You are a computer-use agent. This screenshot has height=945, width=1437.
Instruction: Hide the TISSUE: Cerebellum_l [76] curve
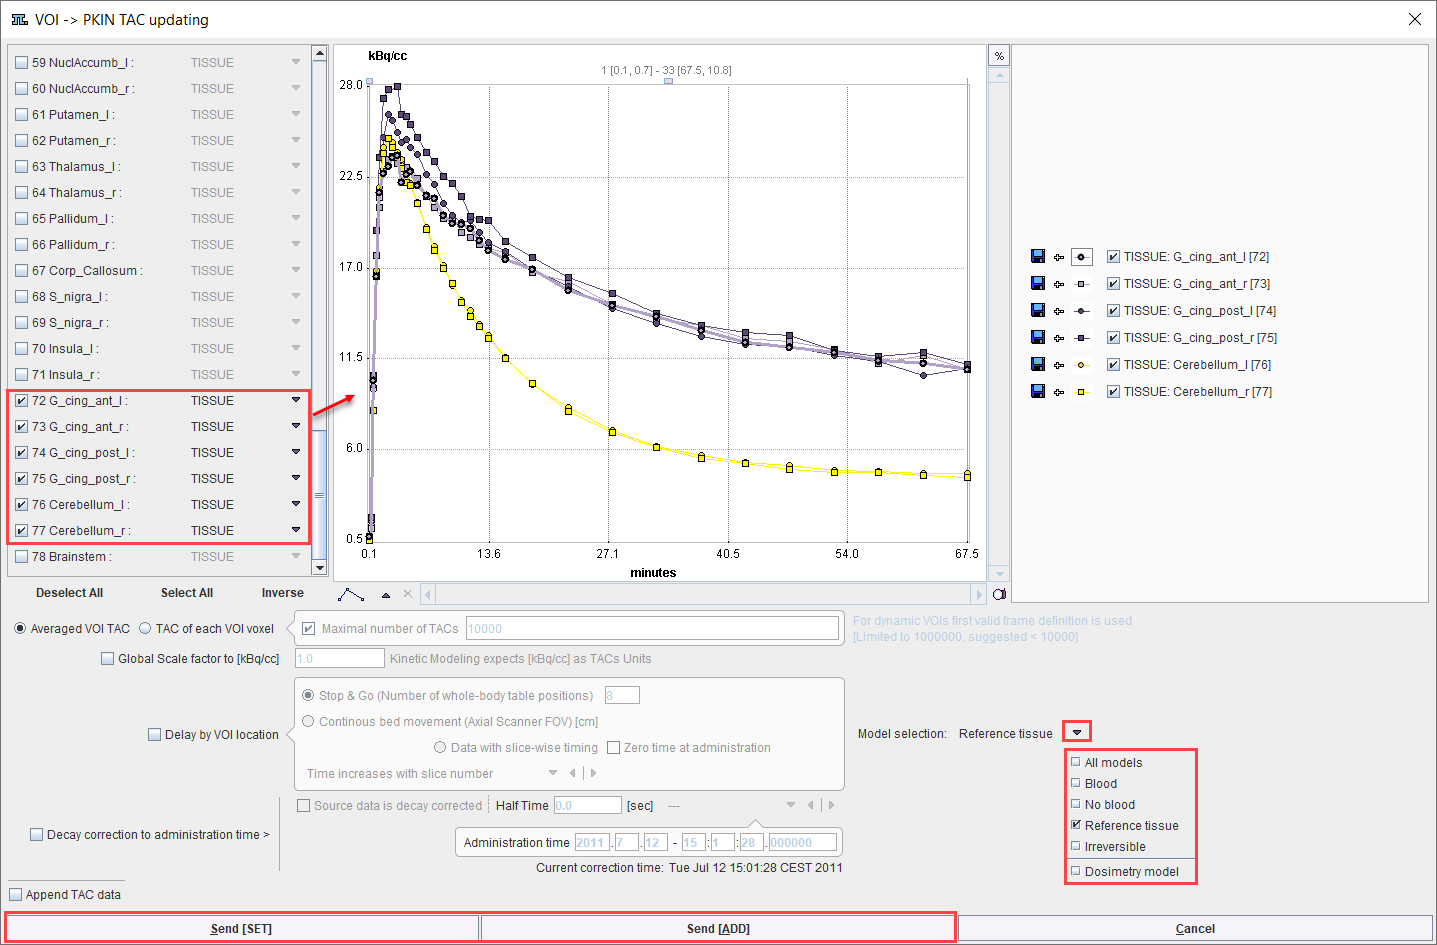1113,365
